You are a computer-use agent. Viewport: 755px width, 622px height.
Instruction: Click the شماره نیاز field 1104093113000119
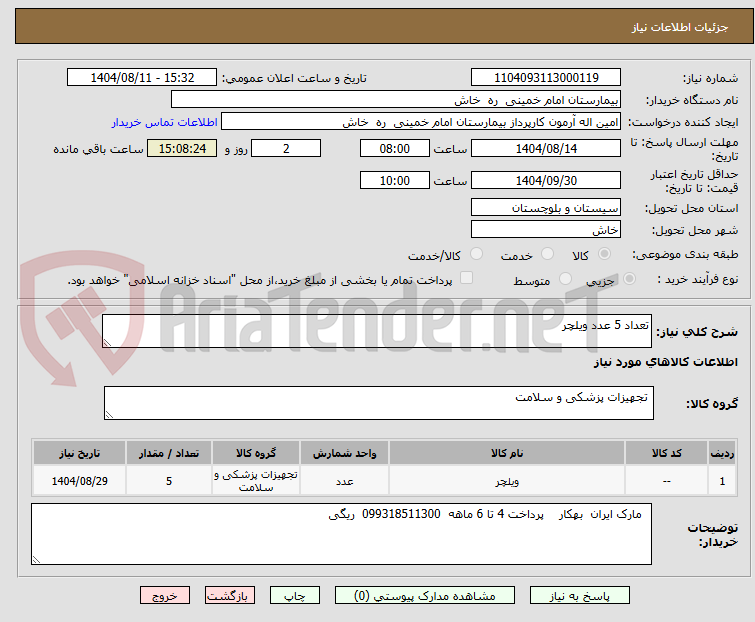point(546,78)
